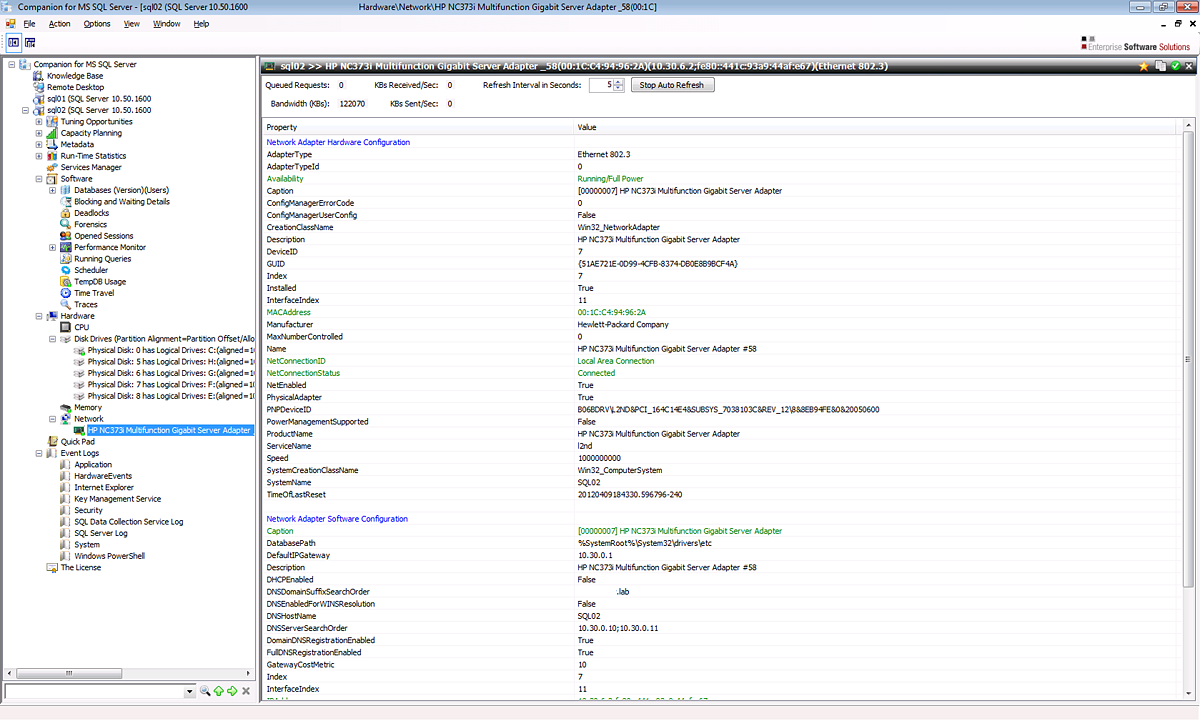1200x721 pixels.
Task: Expand the Tuning Opportunities node
Action: 39,122
